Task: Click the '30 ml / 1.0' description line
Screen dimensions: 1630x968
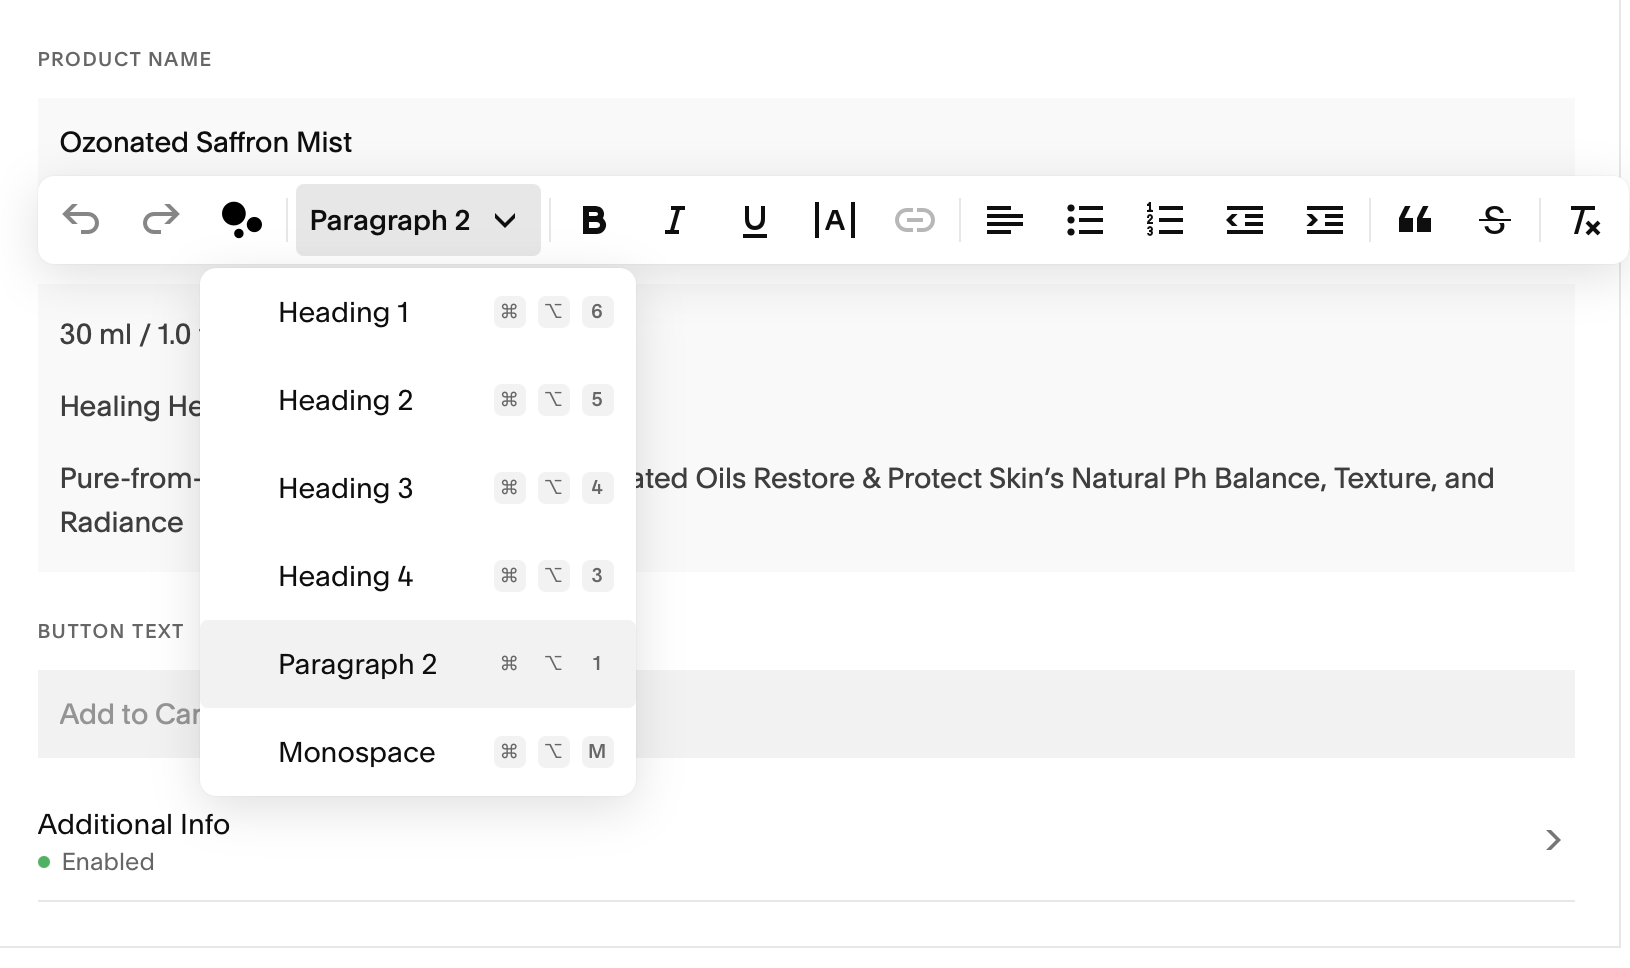Action: [x=125, y=334]
